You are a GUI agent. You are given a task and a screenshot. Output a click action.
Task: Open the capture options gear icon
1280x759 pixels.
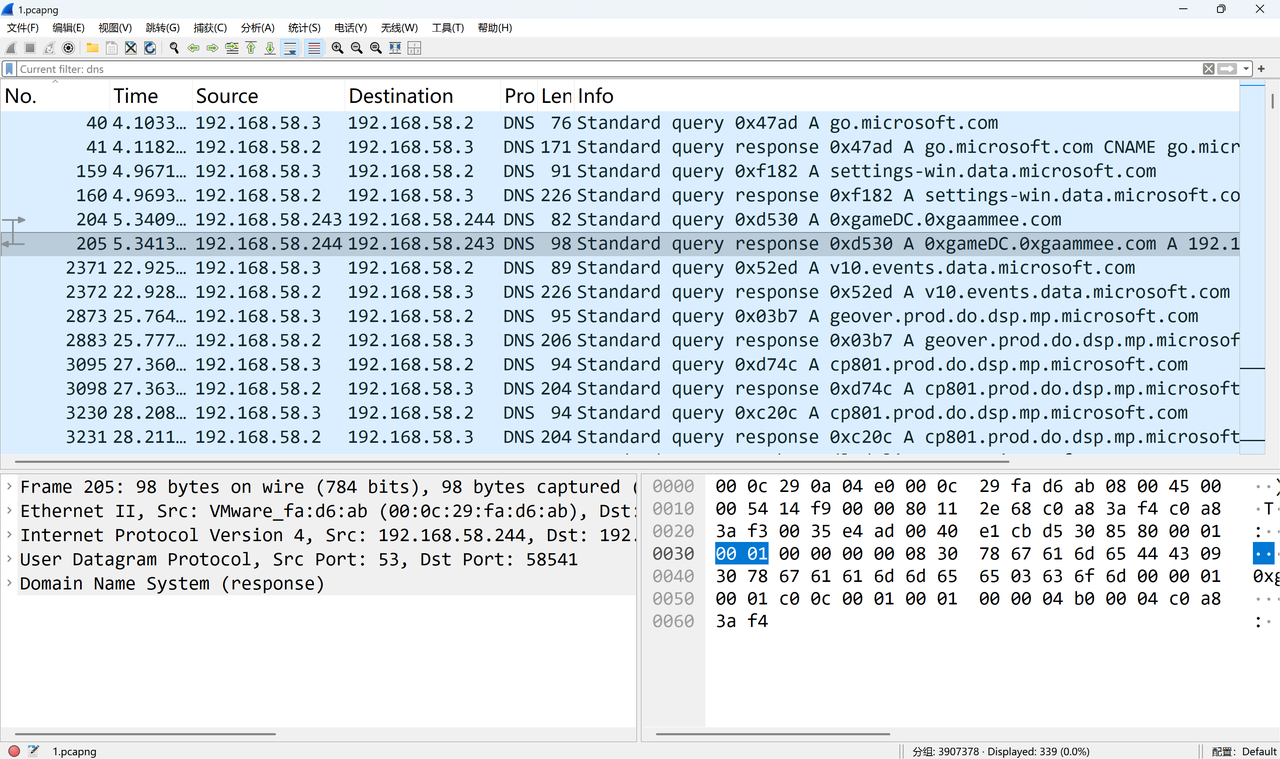click(x=68, y=48)
